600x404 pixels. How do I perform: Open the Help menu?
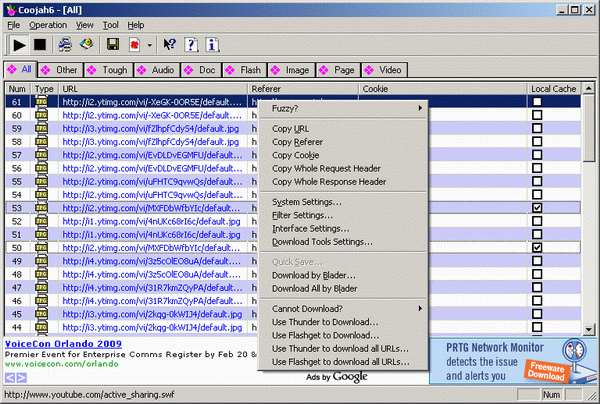coord(135,25)
